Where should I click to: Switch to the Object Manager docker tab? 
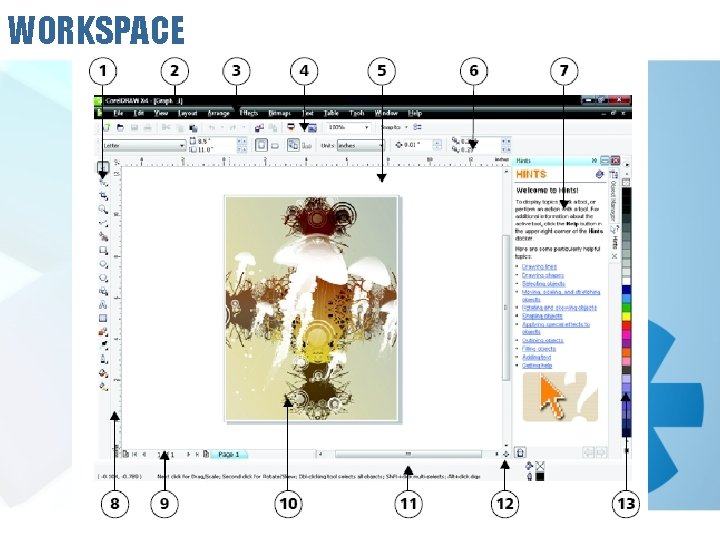(614, 197)
